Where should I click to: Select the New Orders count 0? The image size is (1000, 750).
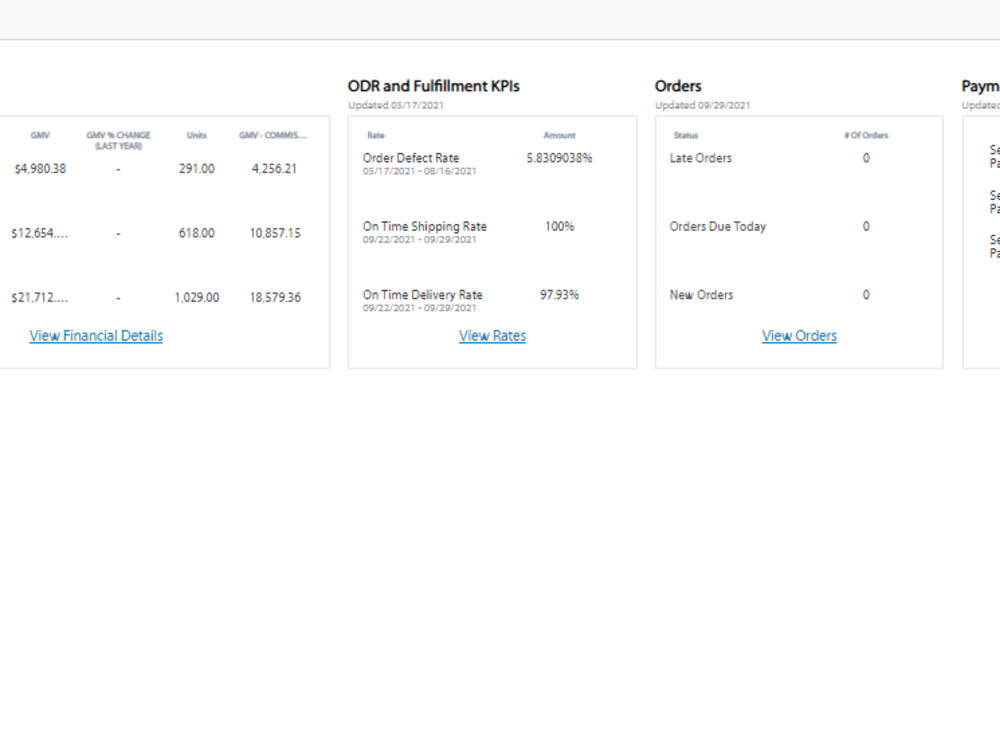[866, 295]
